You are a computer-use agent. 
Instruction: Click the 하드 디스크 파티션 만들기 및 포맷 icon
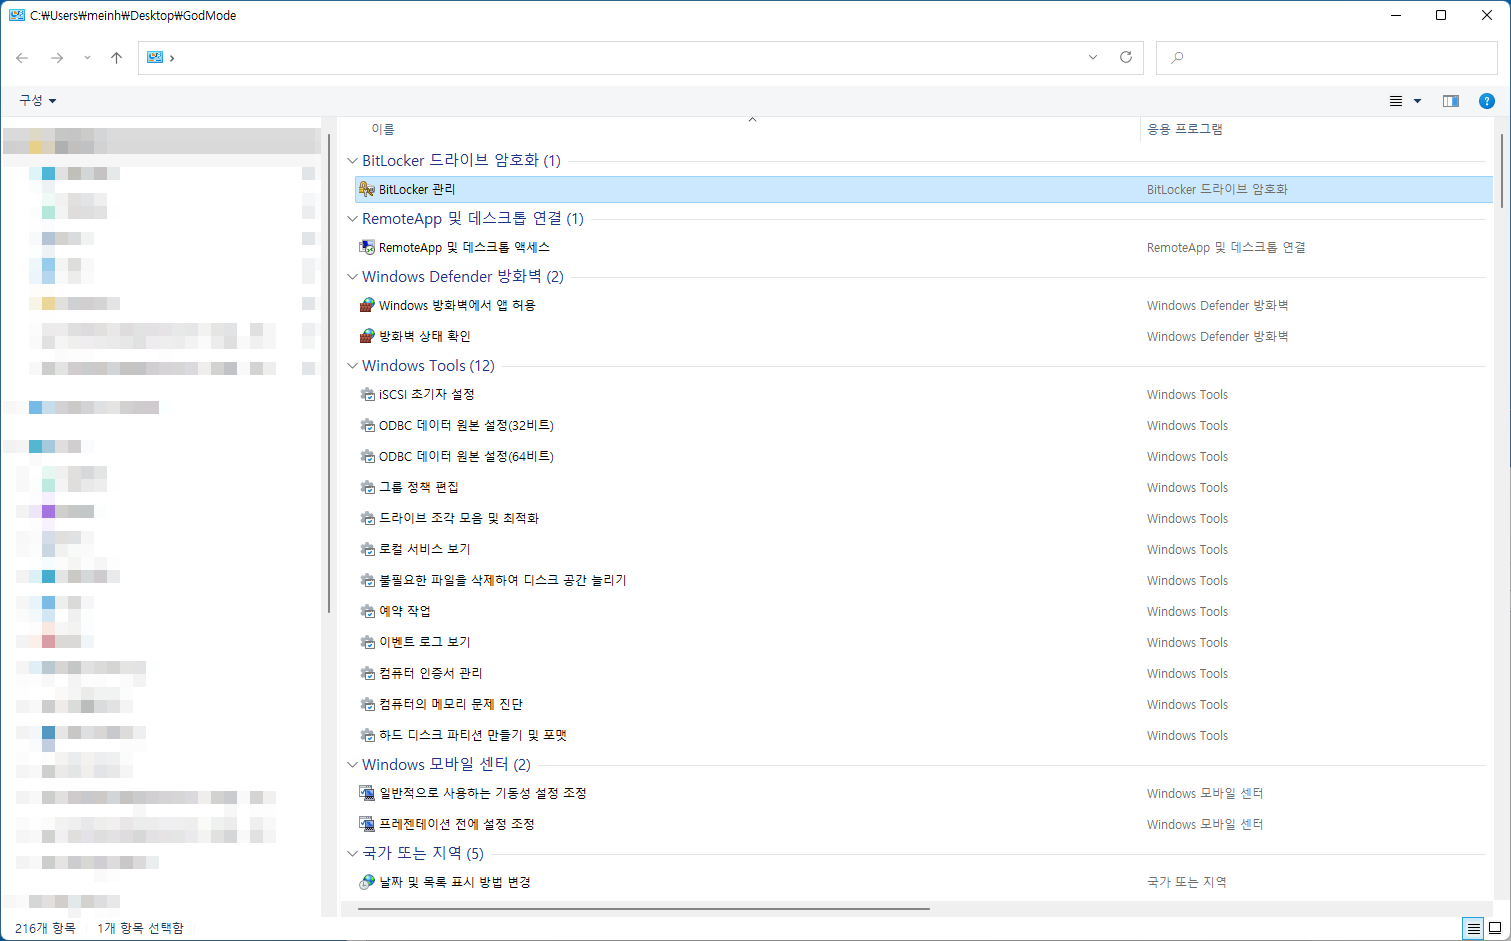(x=367, y=735)
